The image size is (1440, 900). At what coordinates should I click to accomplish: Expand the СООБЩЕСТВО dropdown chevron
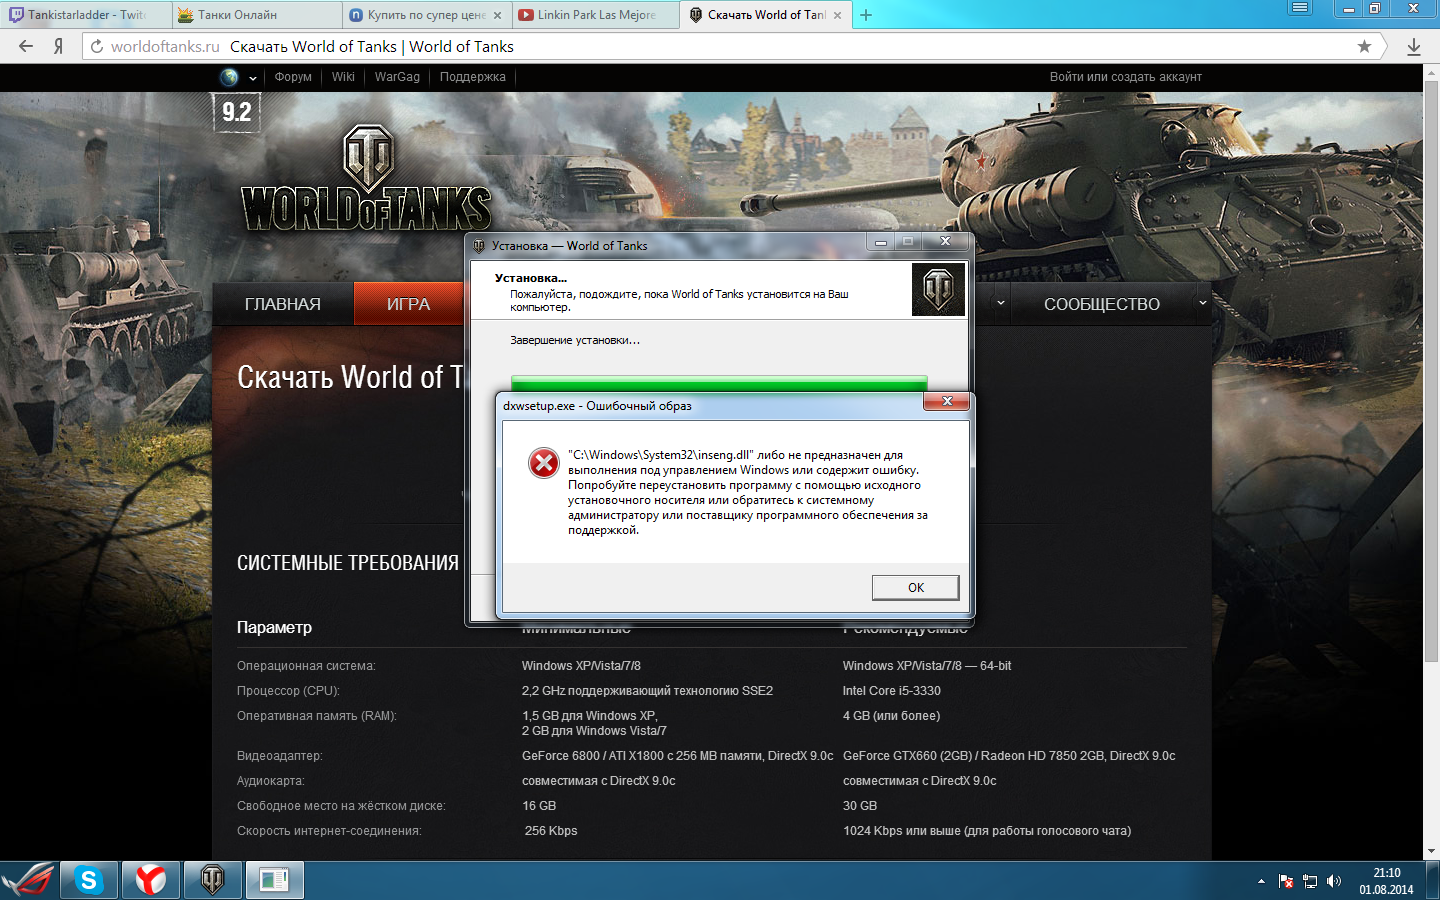coord(1202,303)
